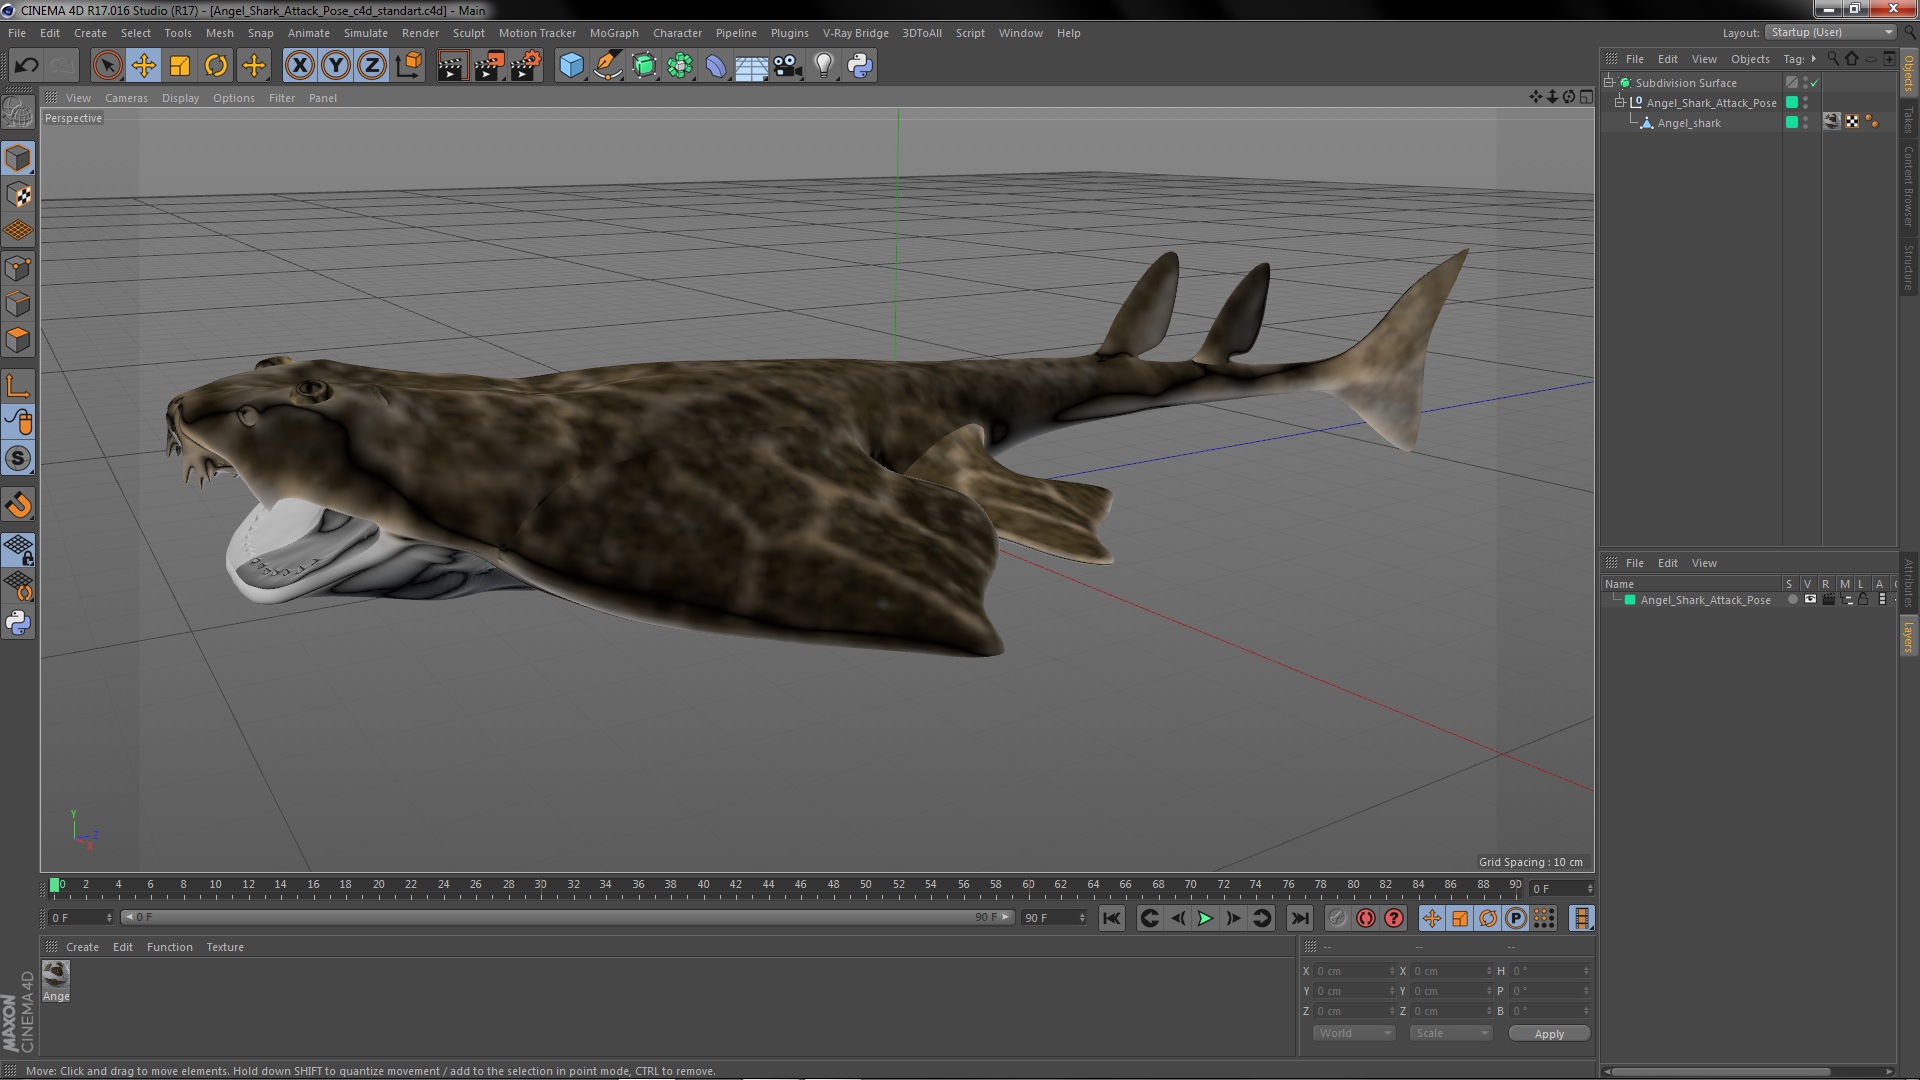This screenshot has height=1080, width=1920.
Task: Click the Undo arrow icon
Action: (x=26, y=66)
